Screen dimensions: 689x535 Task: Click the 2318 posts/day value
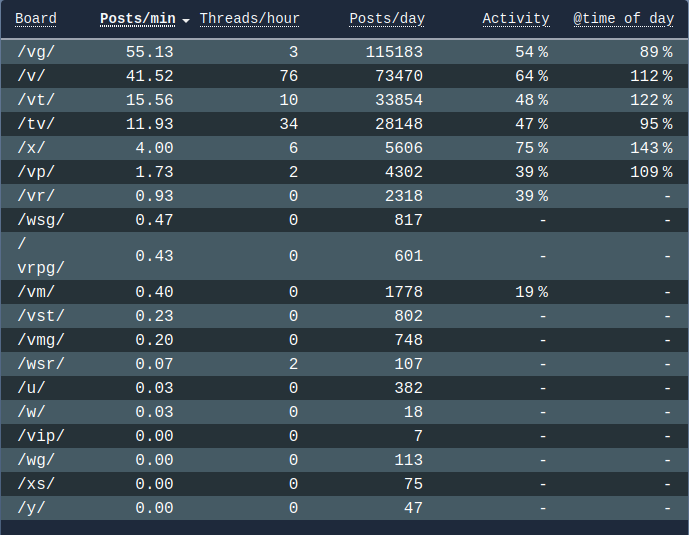click(x=404, y=195)
